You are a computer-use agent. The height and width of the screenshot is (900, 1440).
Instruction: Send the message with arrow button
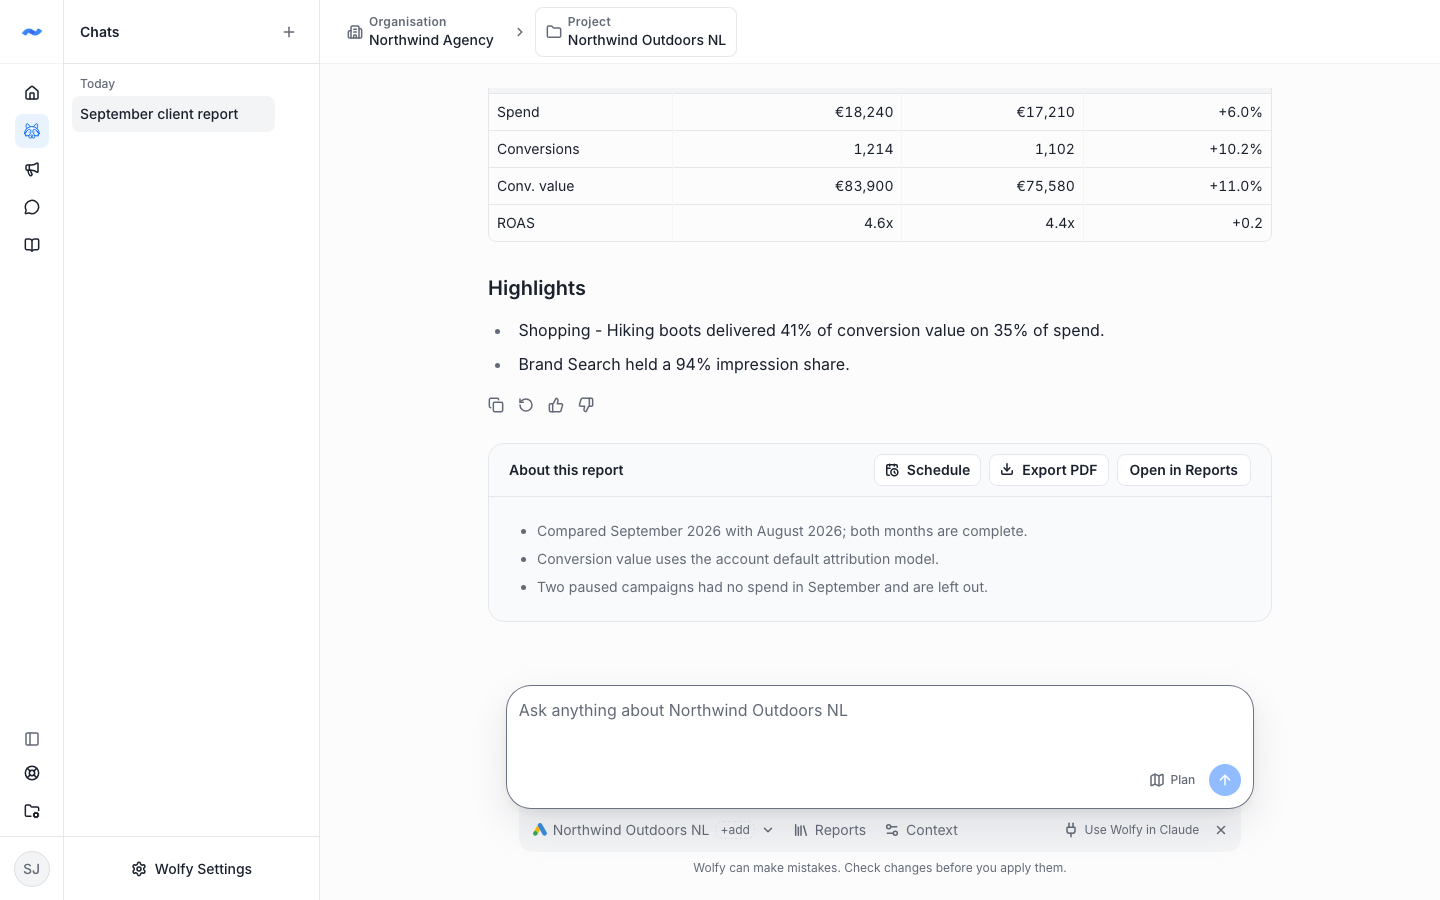pyautogui.click(x=1225, y=780)
